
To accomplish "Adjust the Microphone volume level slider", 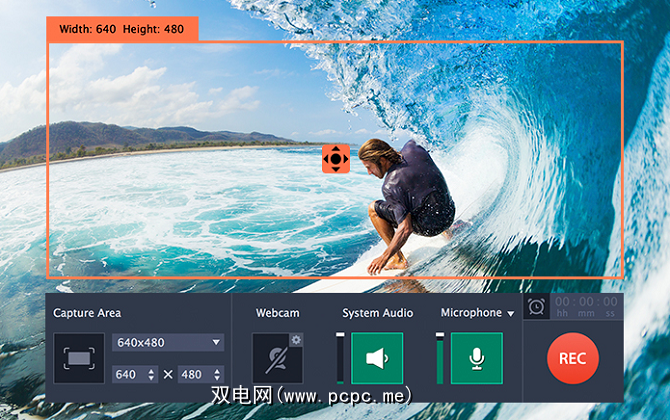I will coord(440,358).
